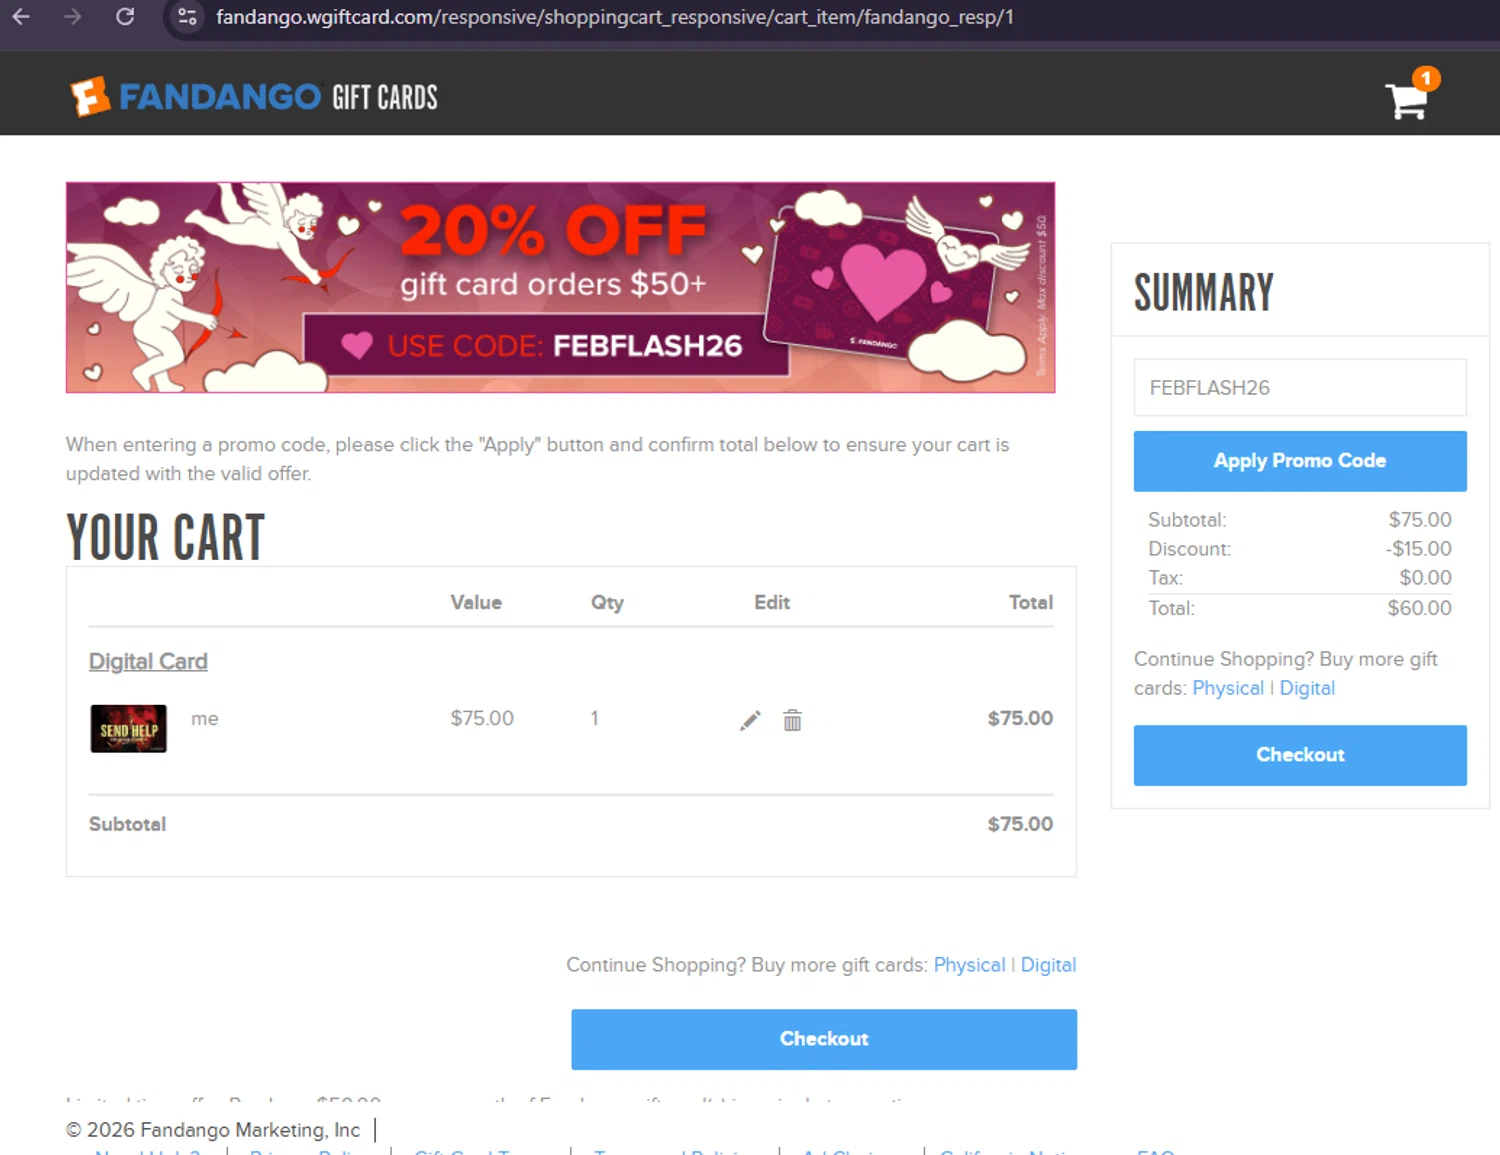Click the YOUR CART heading

pyautogui.click(x=165, y=537)
